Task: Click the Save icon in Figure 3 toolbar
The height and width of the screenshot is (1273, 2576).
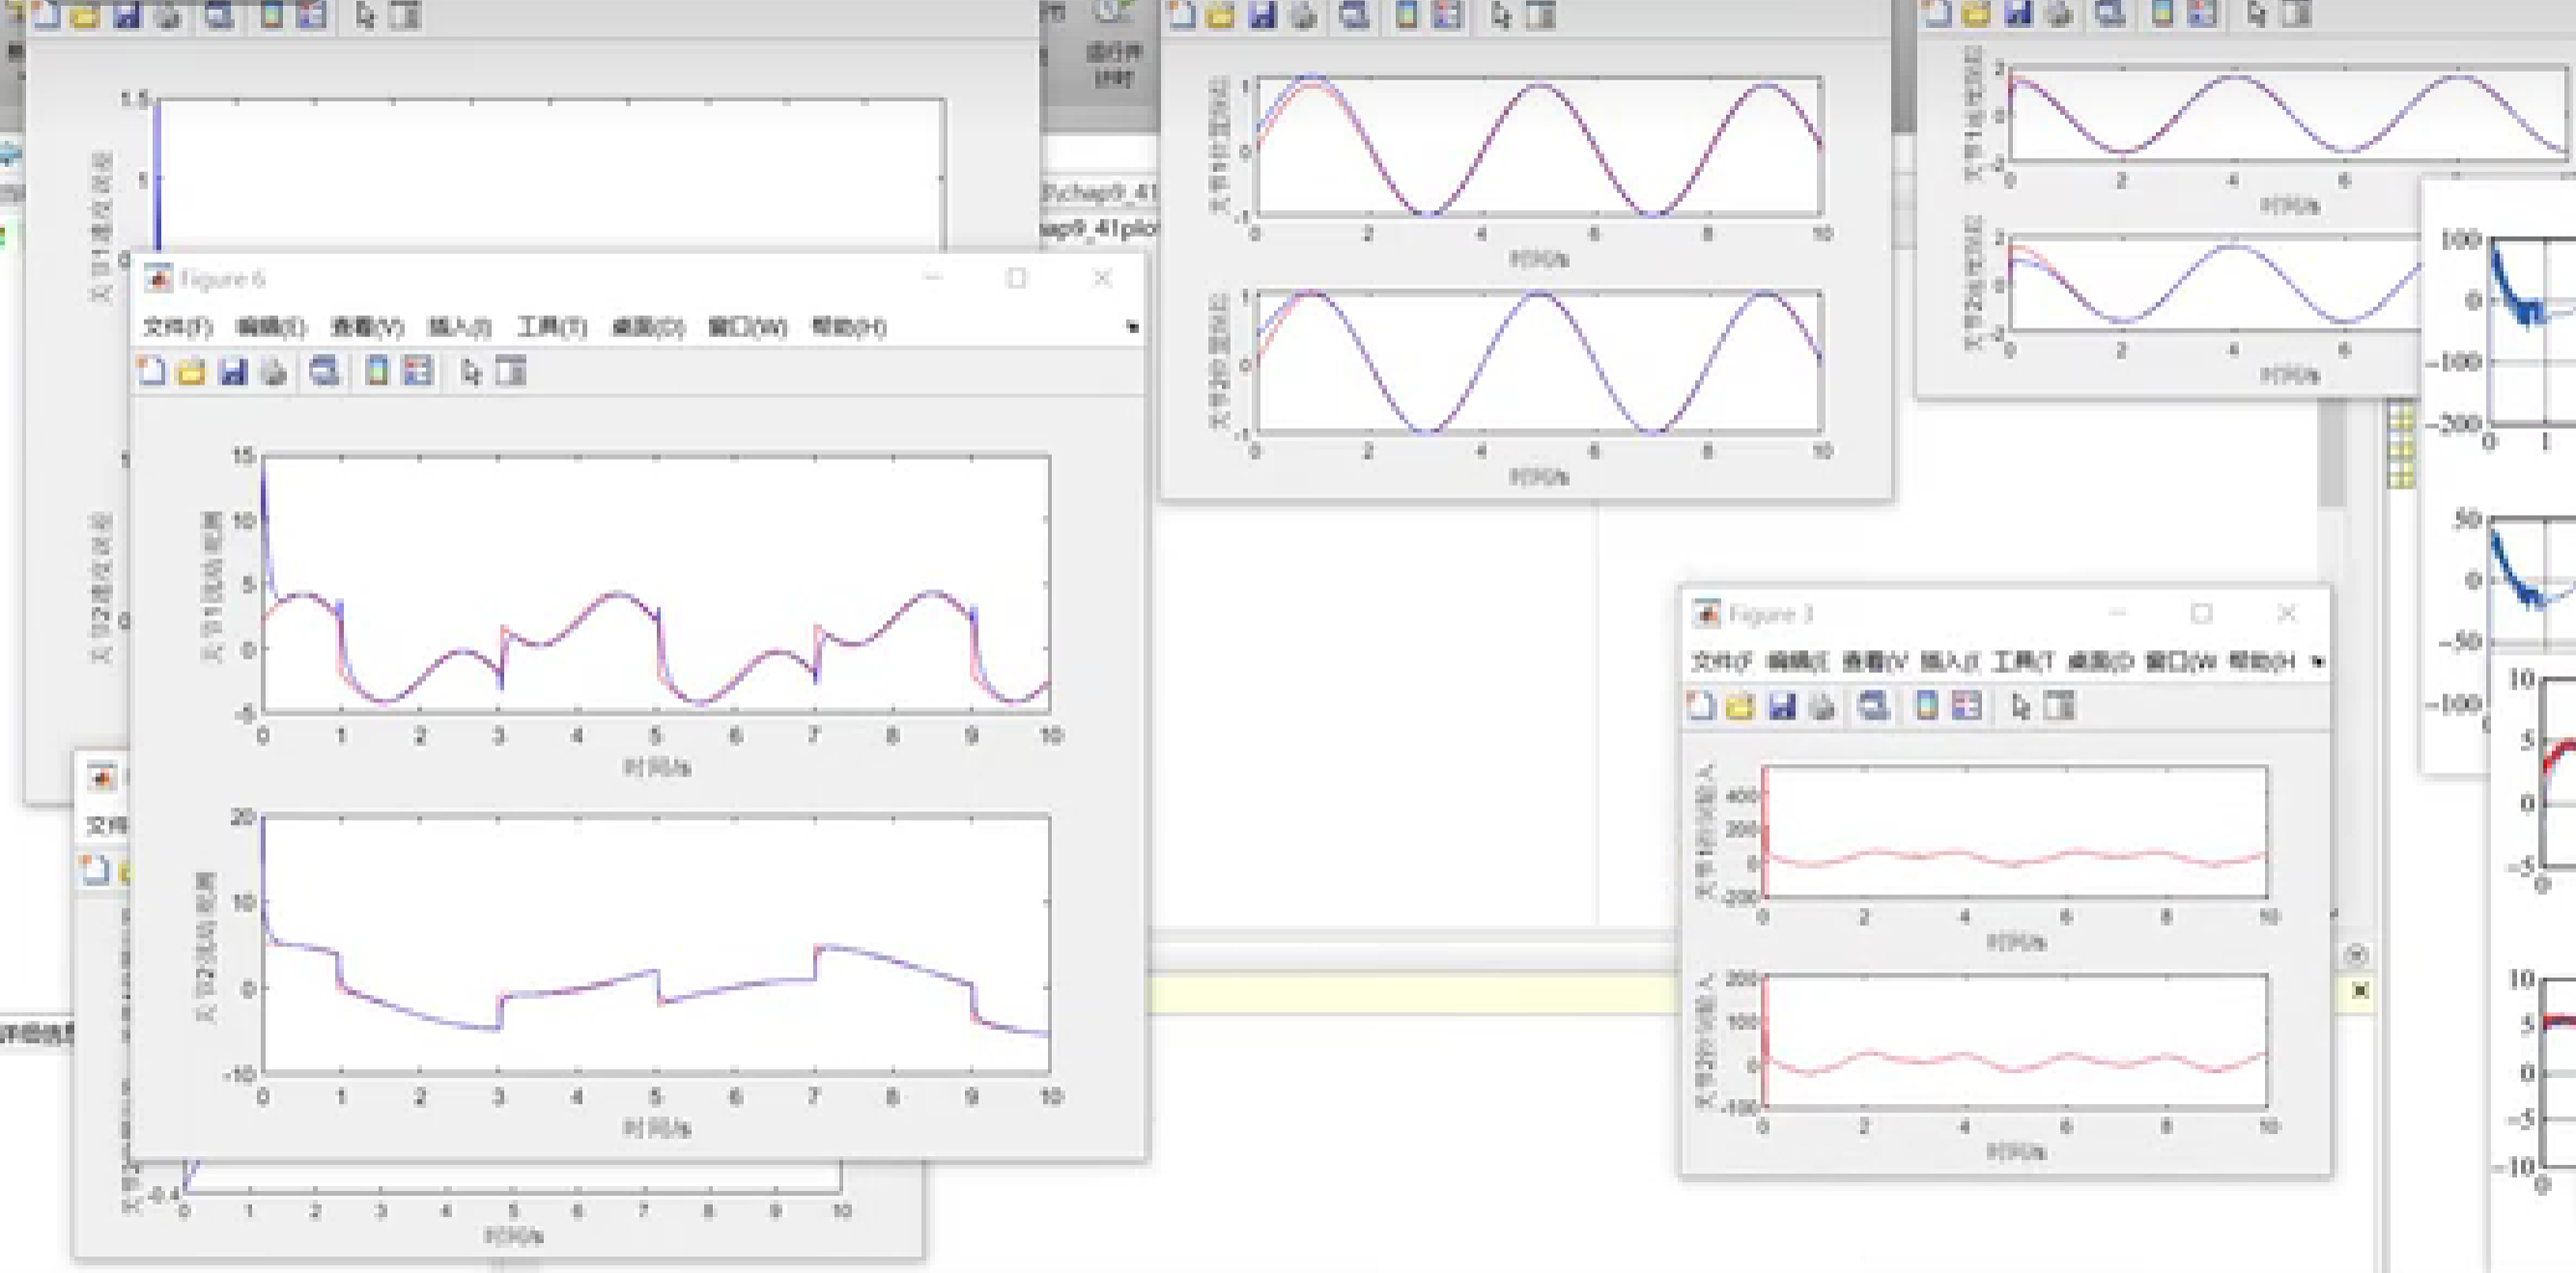Action: tap(1782, 706)
